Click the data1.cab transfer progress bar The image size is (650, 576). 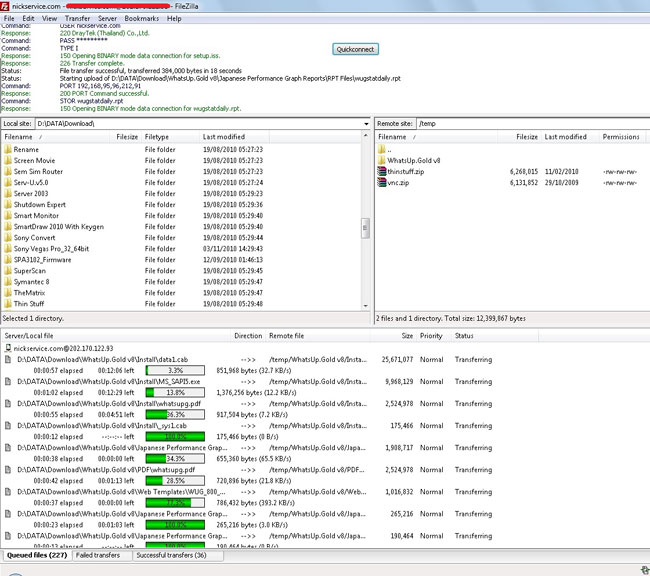tap(176, 369)
